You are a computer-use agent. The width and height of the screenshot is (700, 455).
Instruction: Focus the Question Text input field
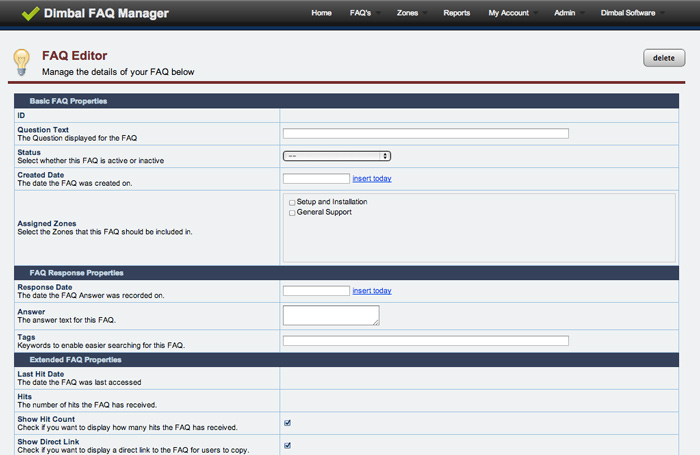tap(426, 134)
